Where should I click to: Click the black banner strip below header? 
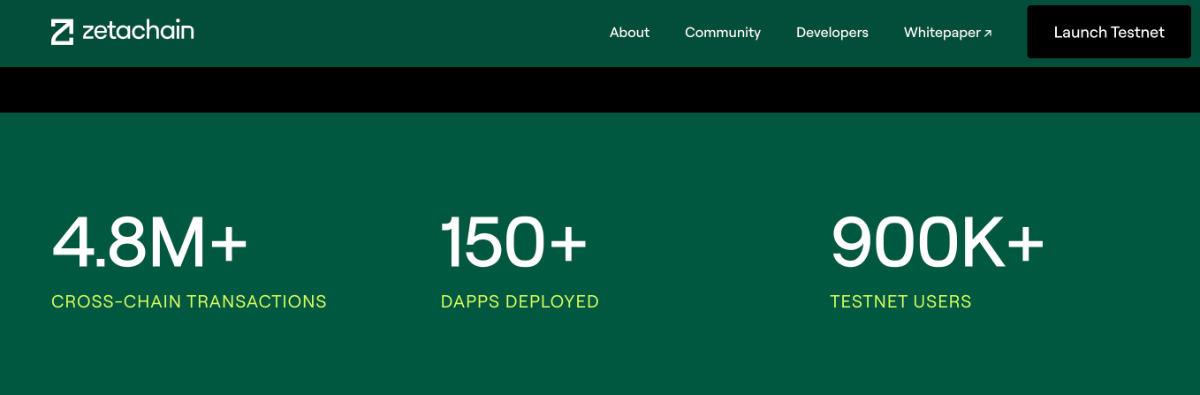(600, 90)
